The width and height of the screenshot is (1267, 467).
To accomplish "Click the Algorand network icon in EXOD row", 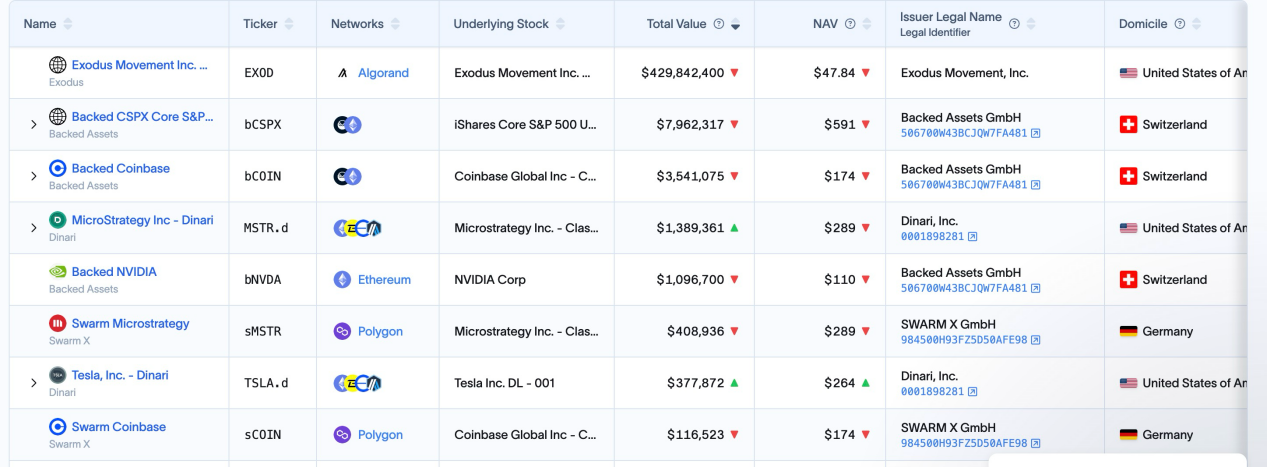I will pos(342,73).
